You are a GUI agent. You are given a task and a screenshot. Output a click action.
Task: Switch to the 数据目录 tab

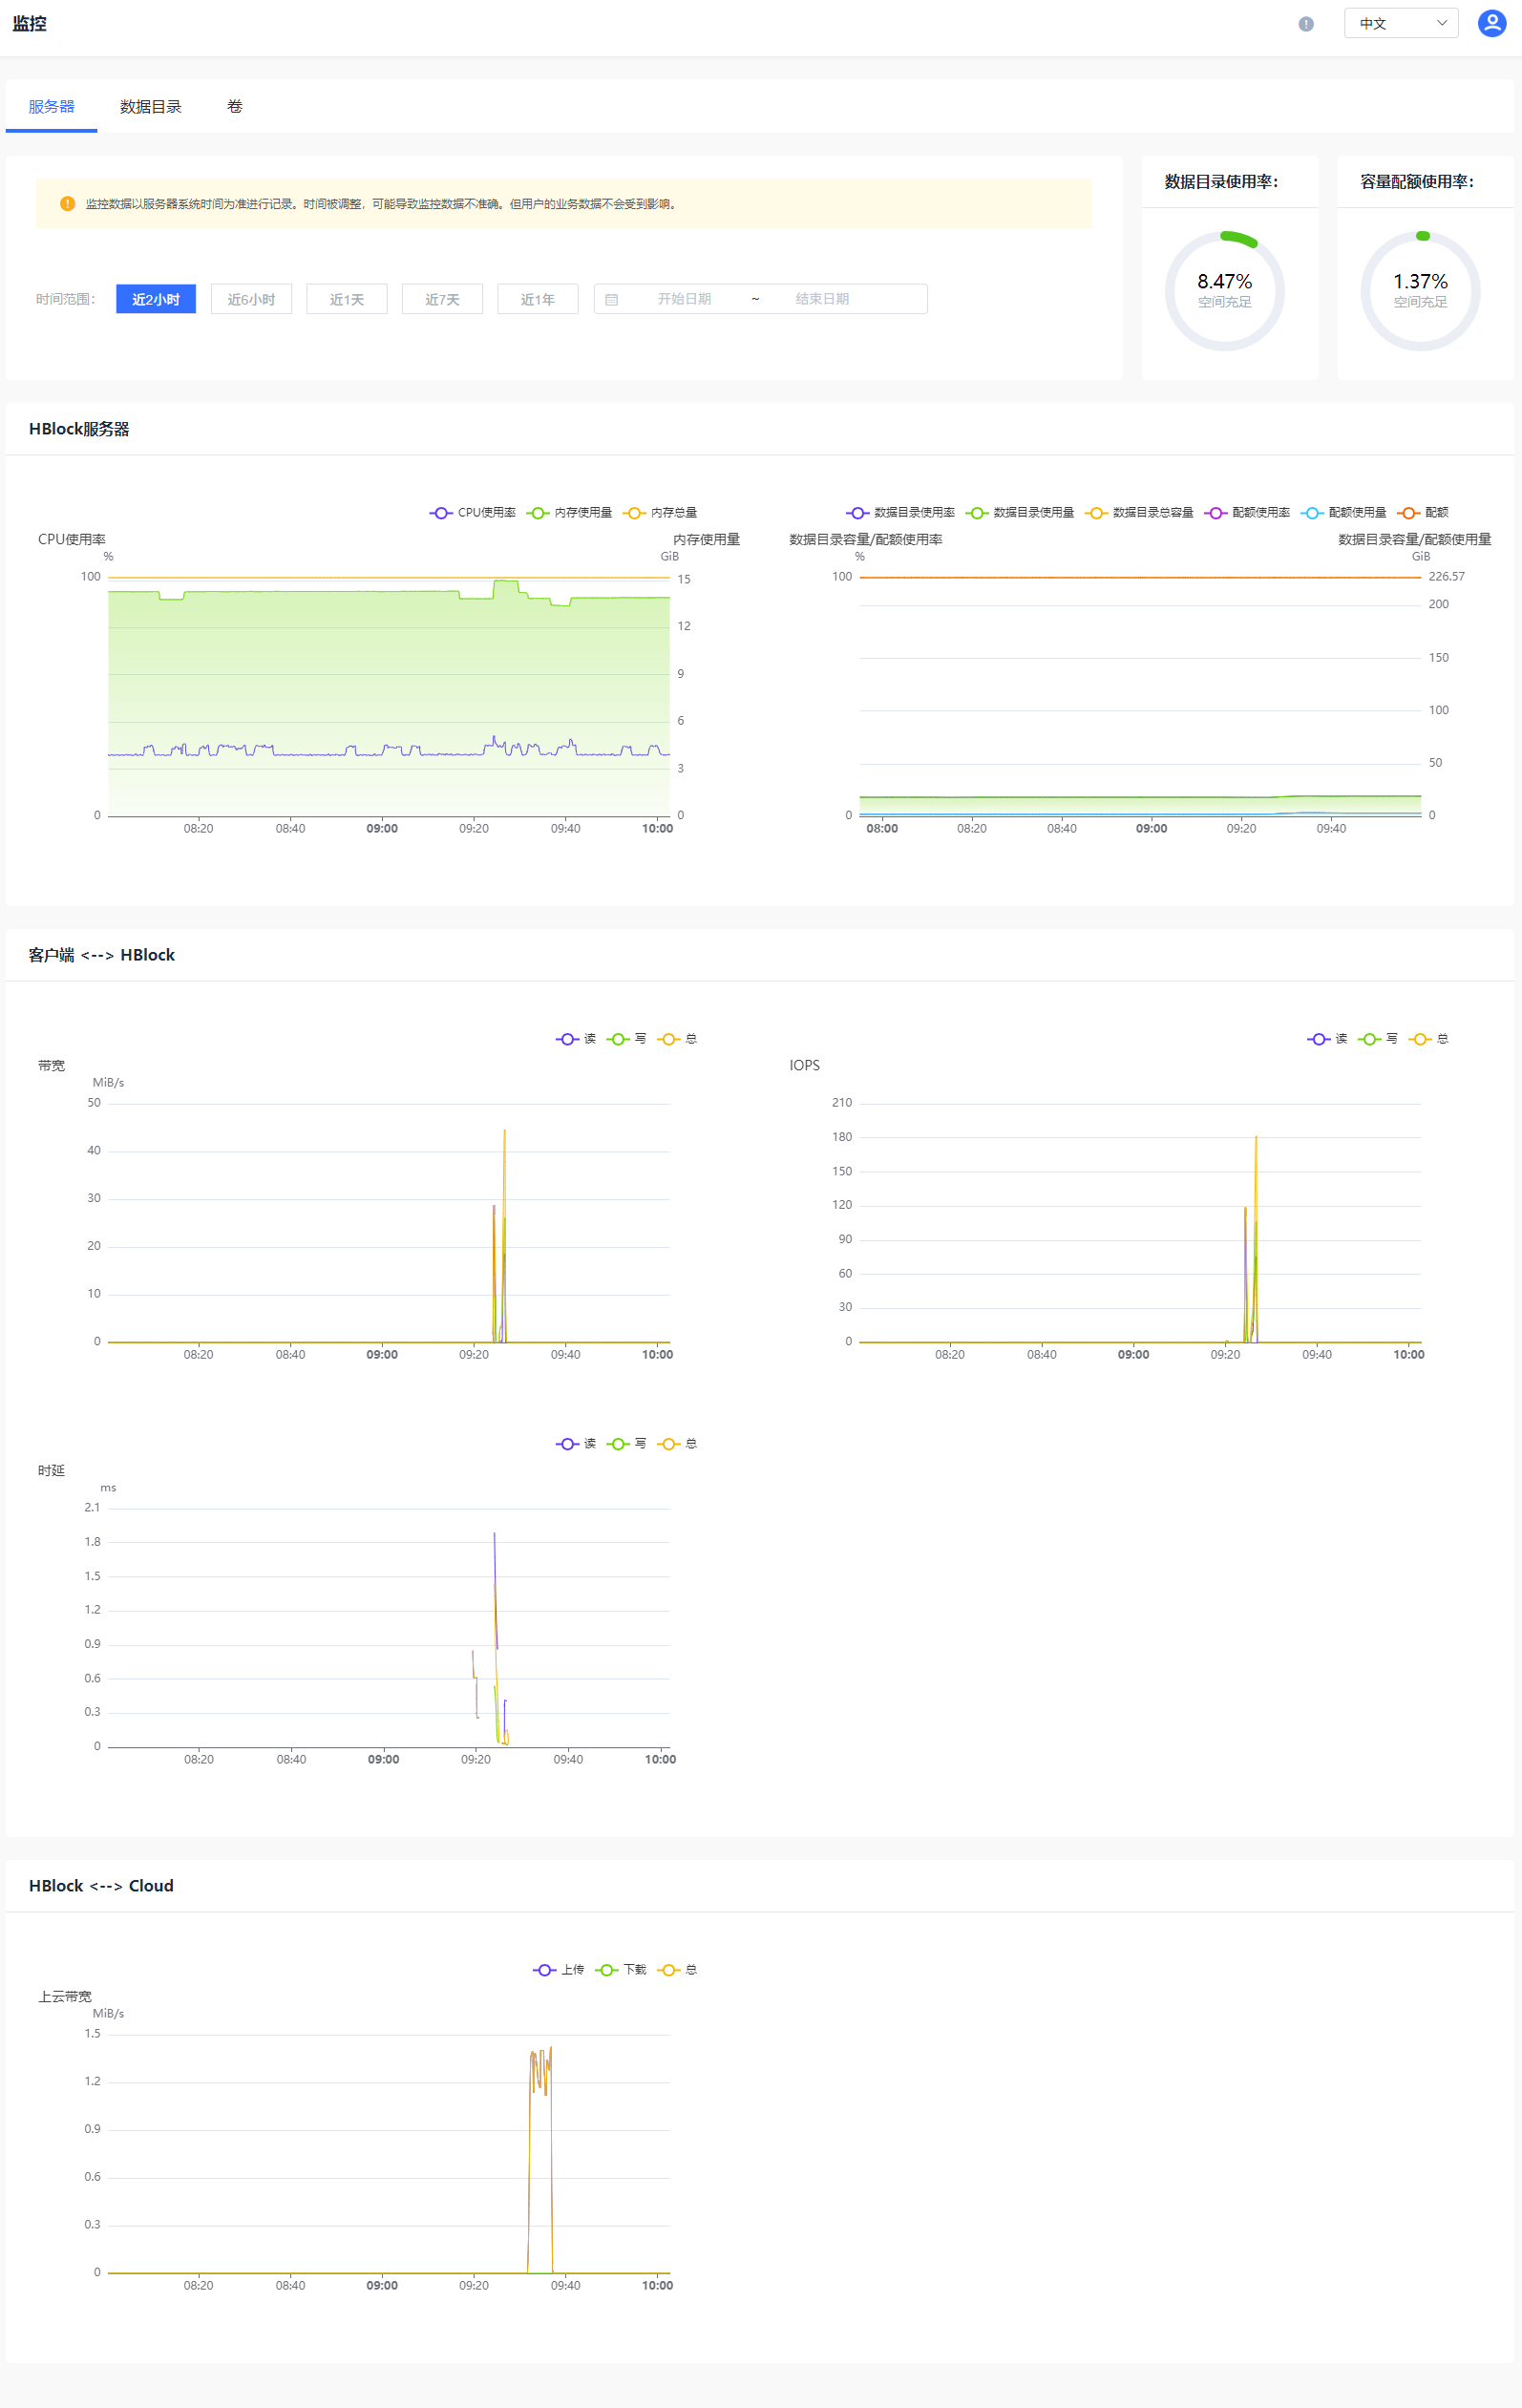[x=150, y=106]
